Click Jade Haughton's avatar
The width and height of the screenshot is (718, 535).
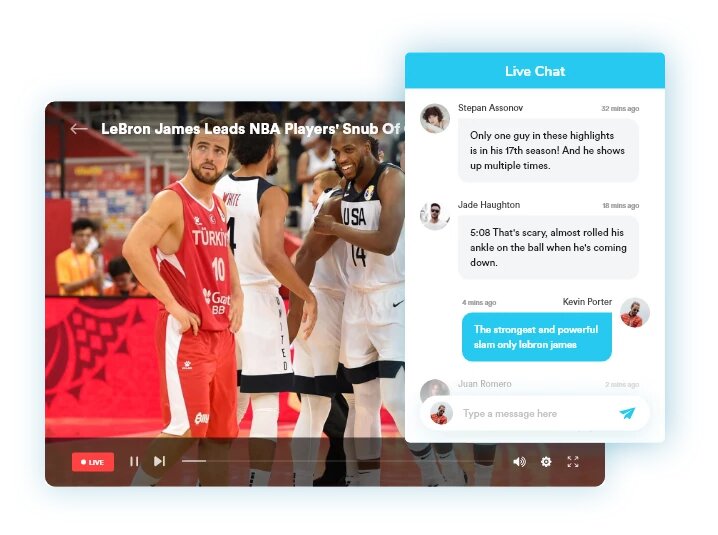click(x=435, y=215)
